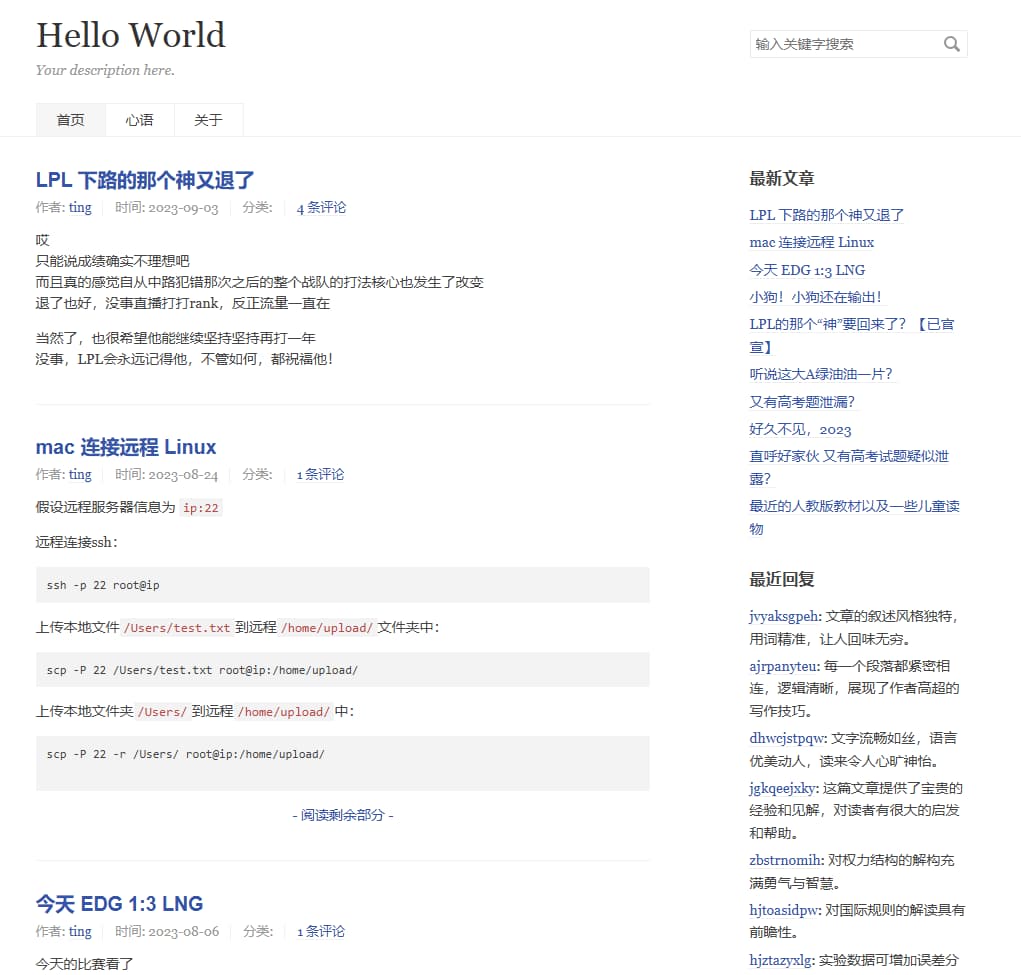The height and width of the screenshot is (975, 1021).
Task: Select the 首页 menu item
Action: click(70, 119)
